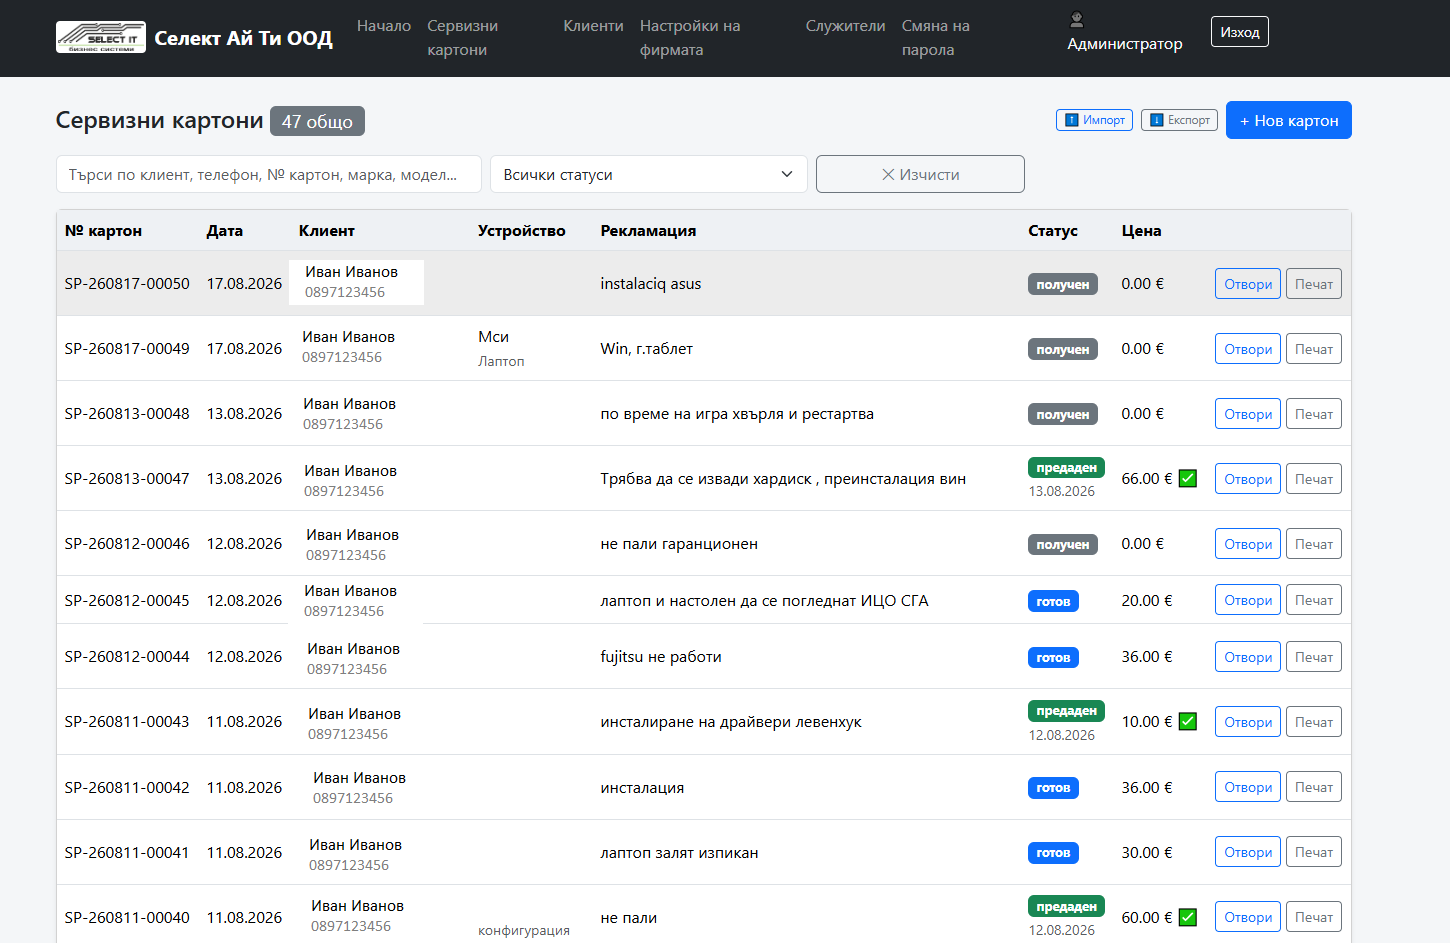This screenshot has width=1450, height=943.
Task: Open card SP-260811-00041
Action: pos(1248,852)
